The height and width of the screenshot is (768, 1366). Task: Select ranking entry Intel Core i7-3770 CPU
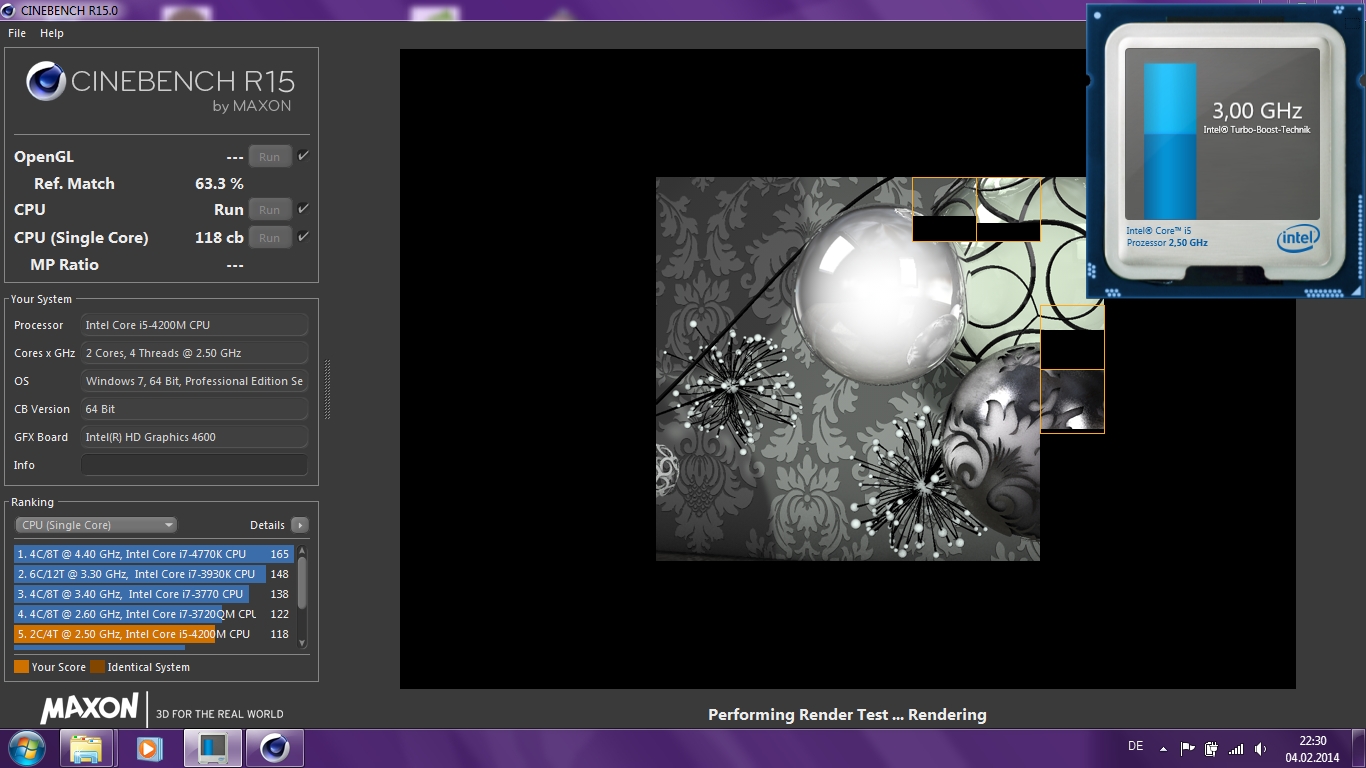pyautogui.click(x=153, y=594)
